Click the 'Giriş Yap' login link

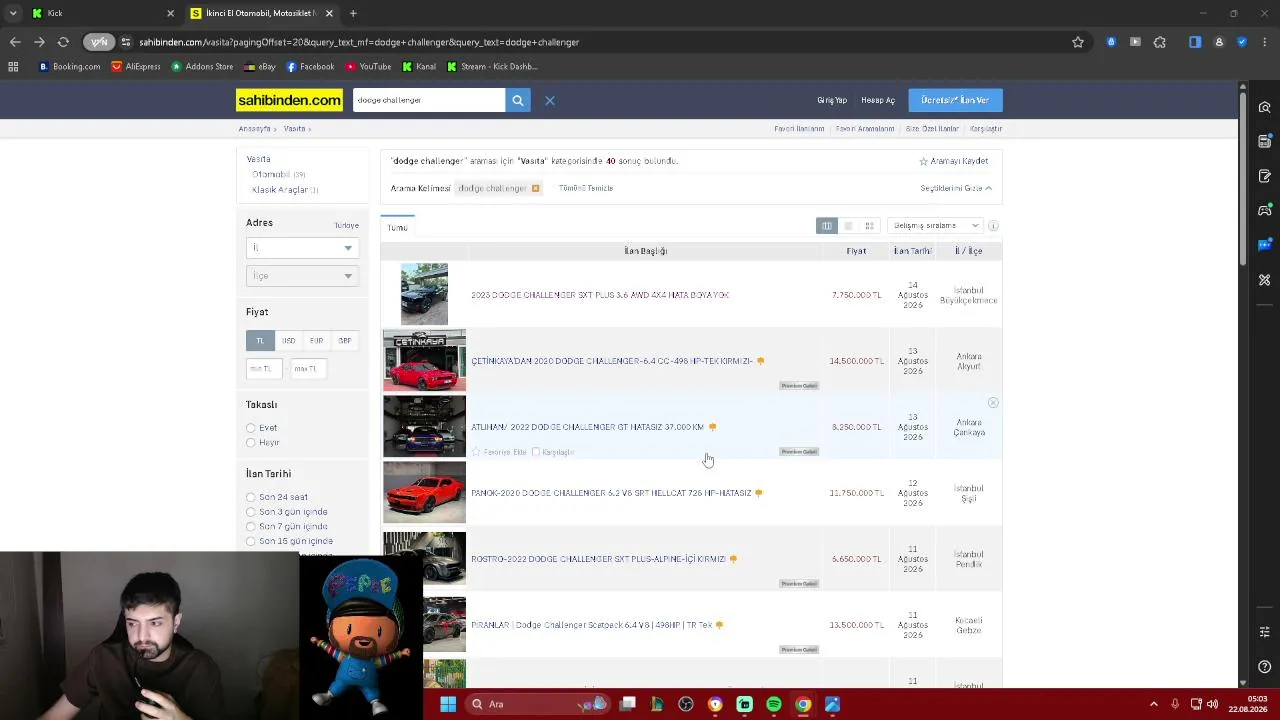pos(832,100)
